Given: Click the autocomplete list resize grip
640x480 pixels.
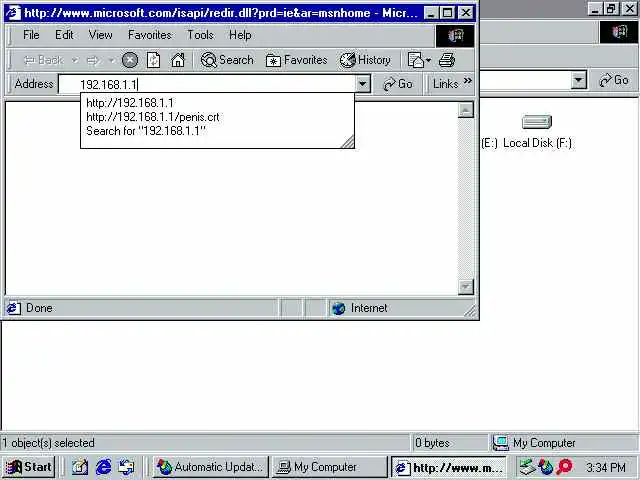Looking at the screenshot, I should 347,142.
